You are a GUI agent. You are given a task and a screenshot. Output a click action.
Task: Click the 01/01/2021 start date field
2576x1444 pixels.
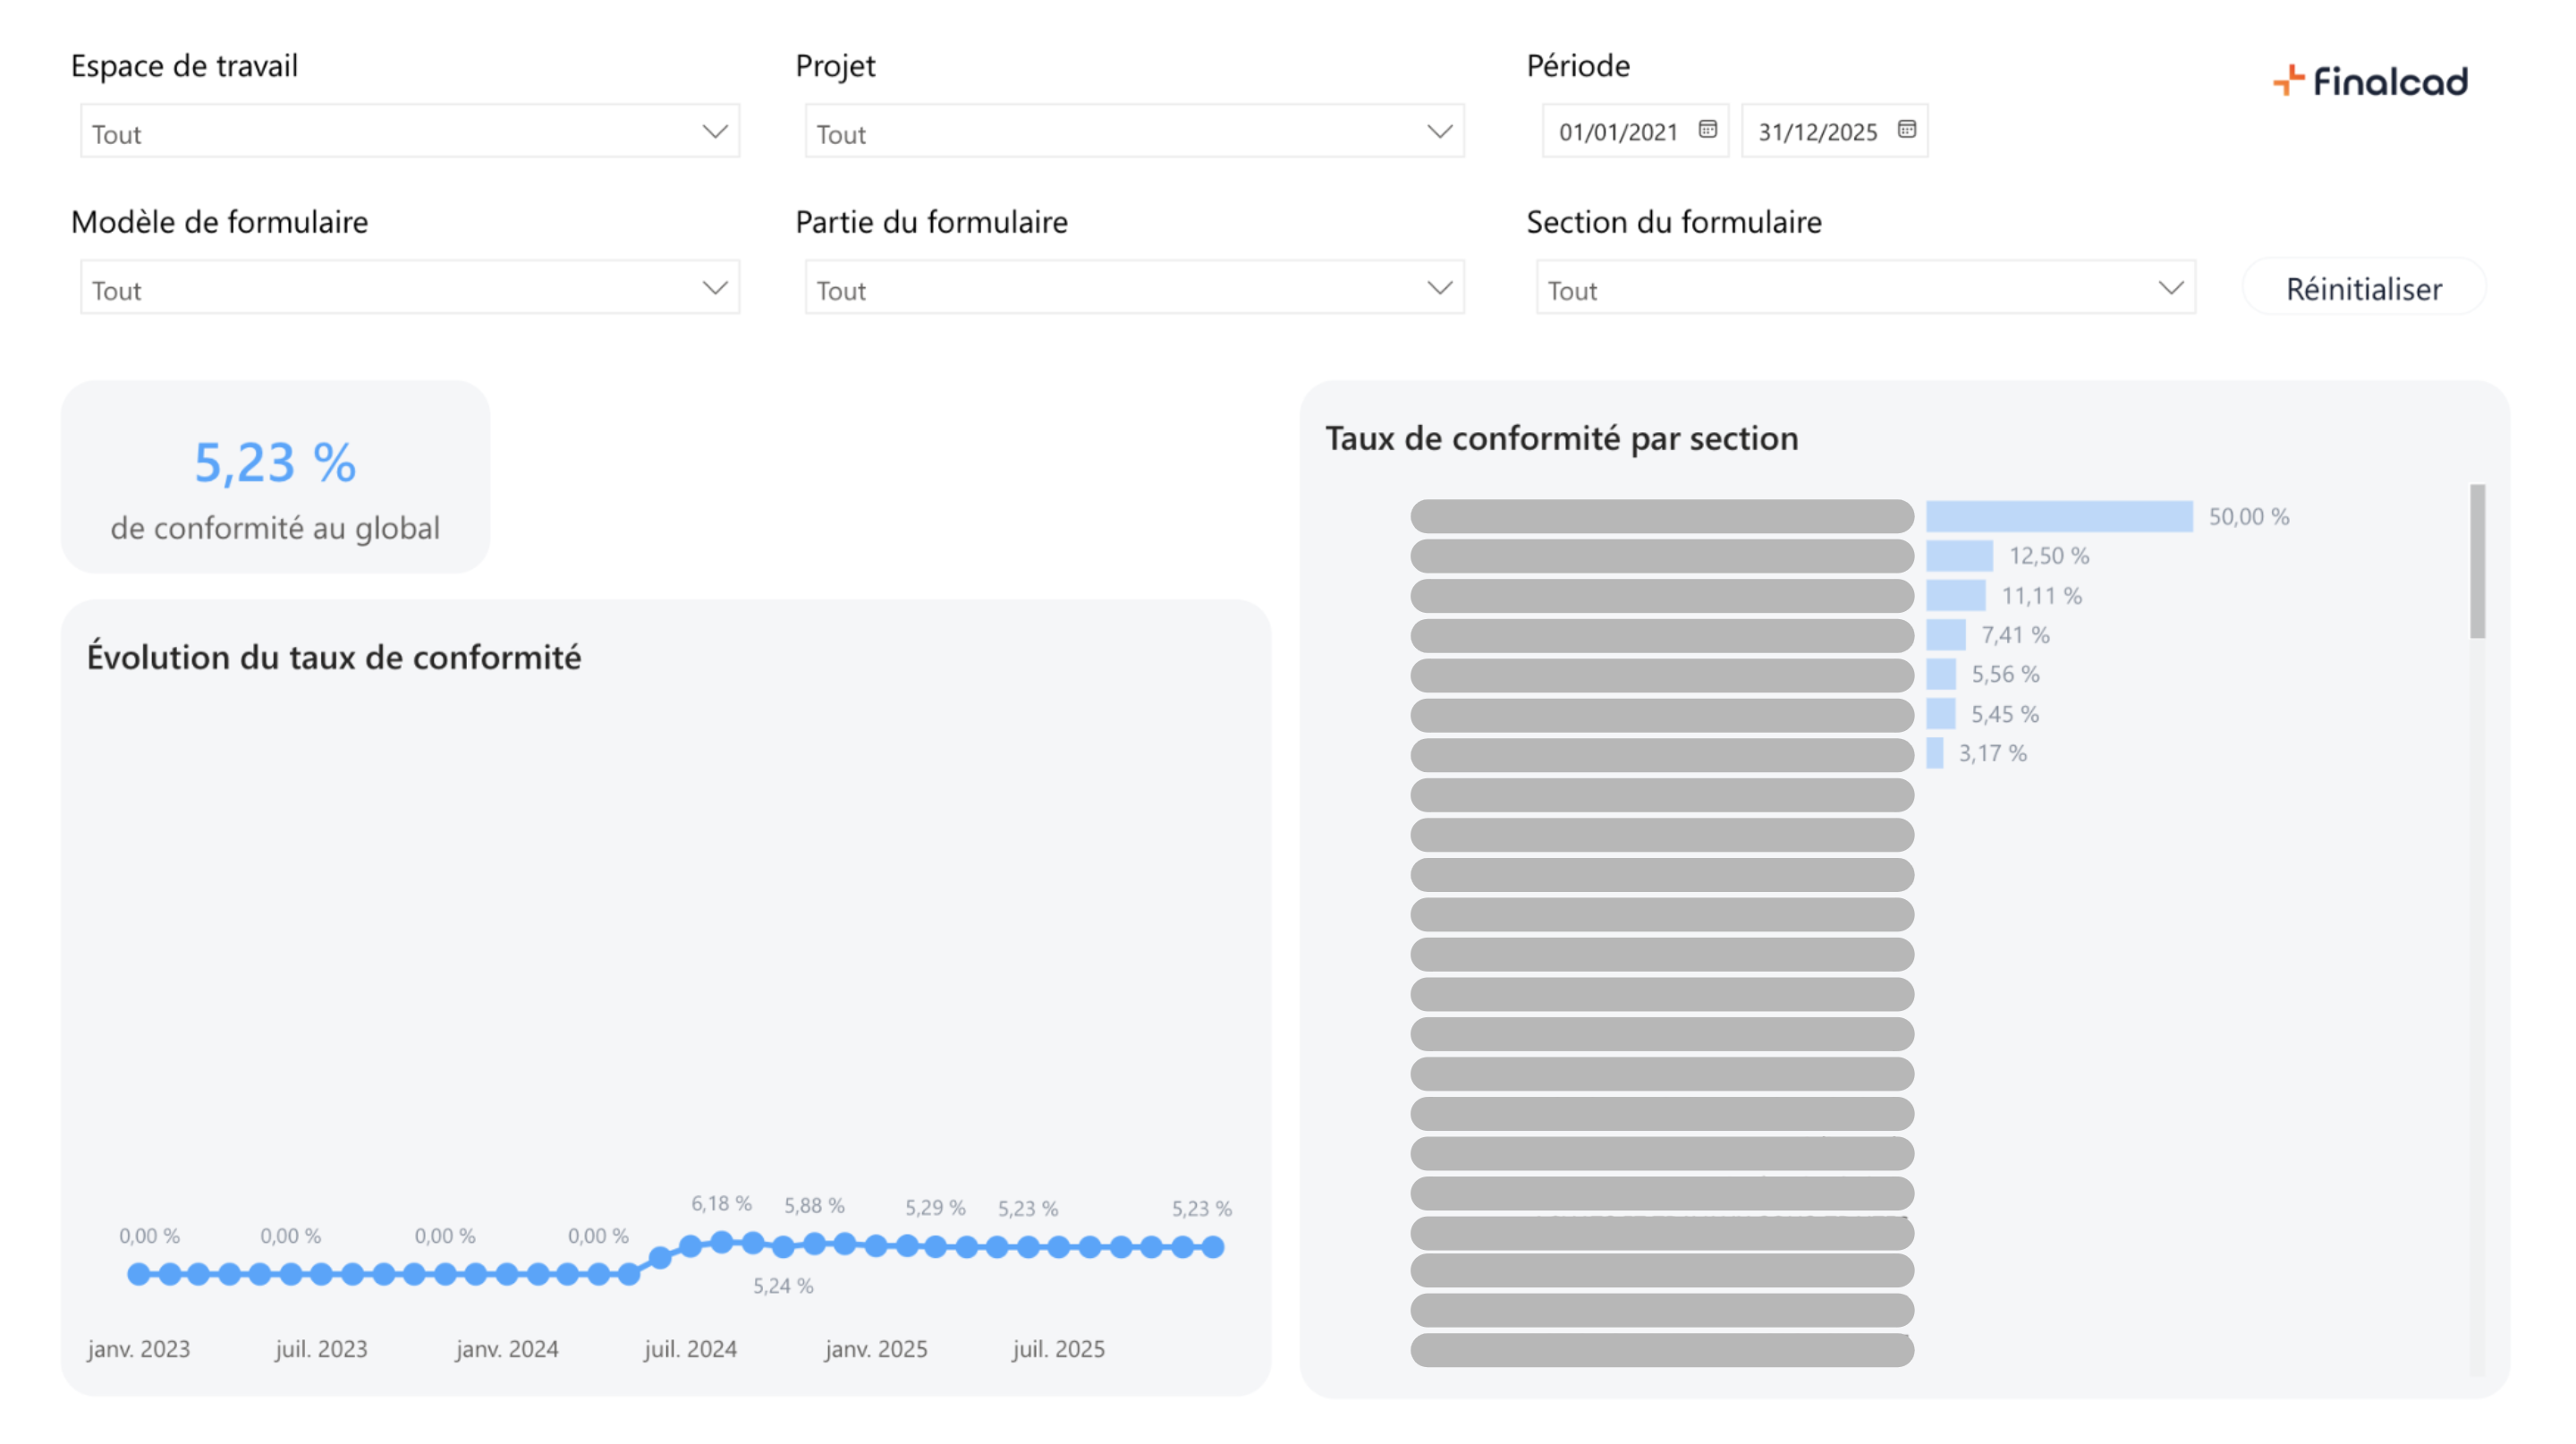click(1617, 132)
